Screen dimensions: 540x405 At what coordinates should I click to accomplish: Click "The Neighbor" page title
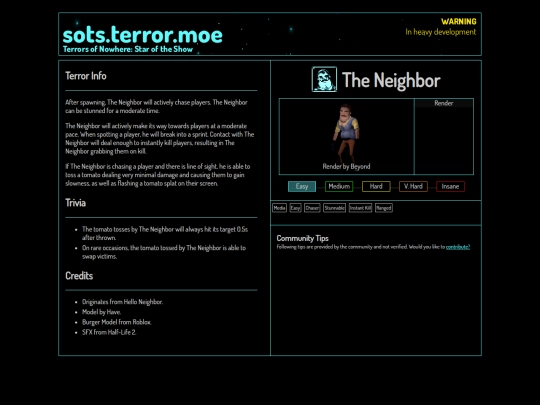(x=391, y=80)
